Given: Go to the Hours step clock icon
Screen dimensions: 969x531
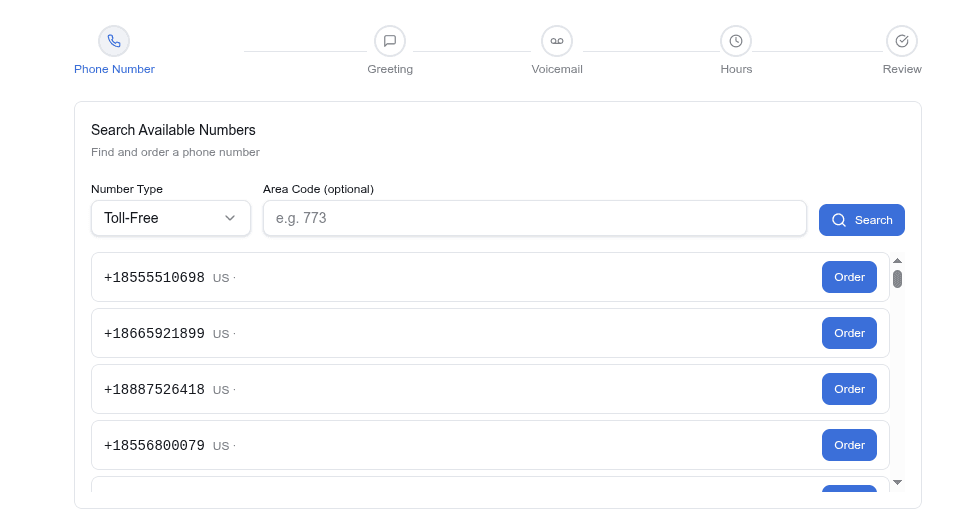Looking at the screenshot, I should 736,41.
